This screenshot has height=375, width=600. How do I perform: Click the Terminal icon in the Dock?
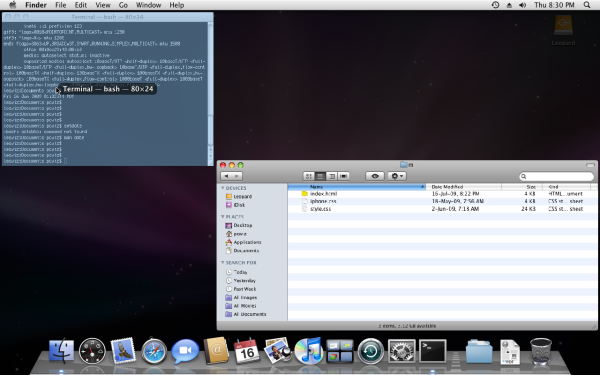432,351
